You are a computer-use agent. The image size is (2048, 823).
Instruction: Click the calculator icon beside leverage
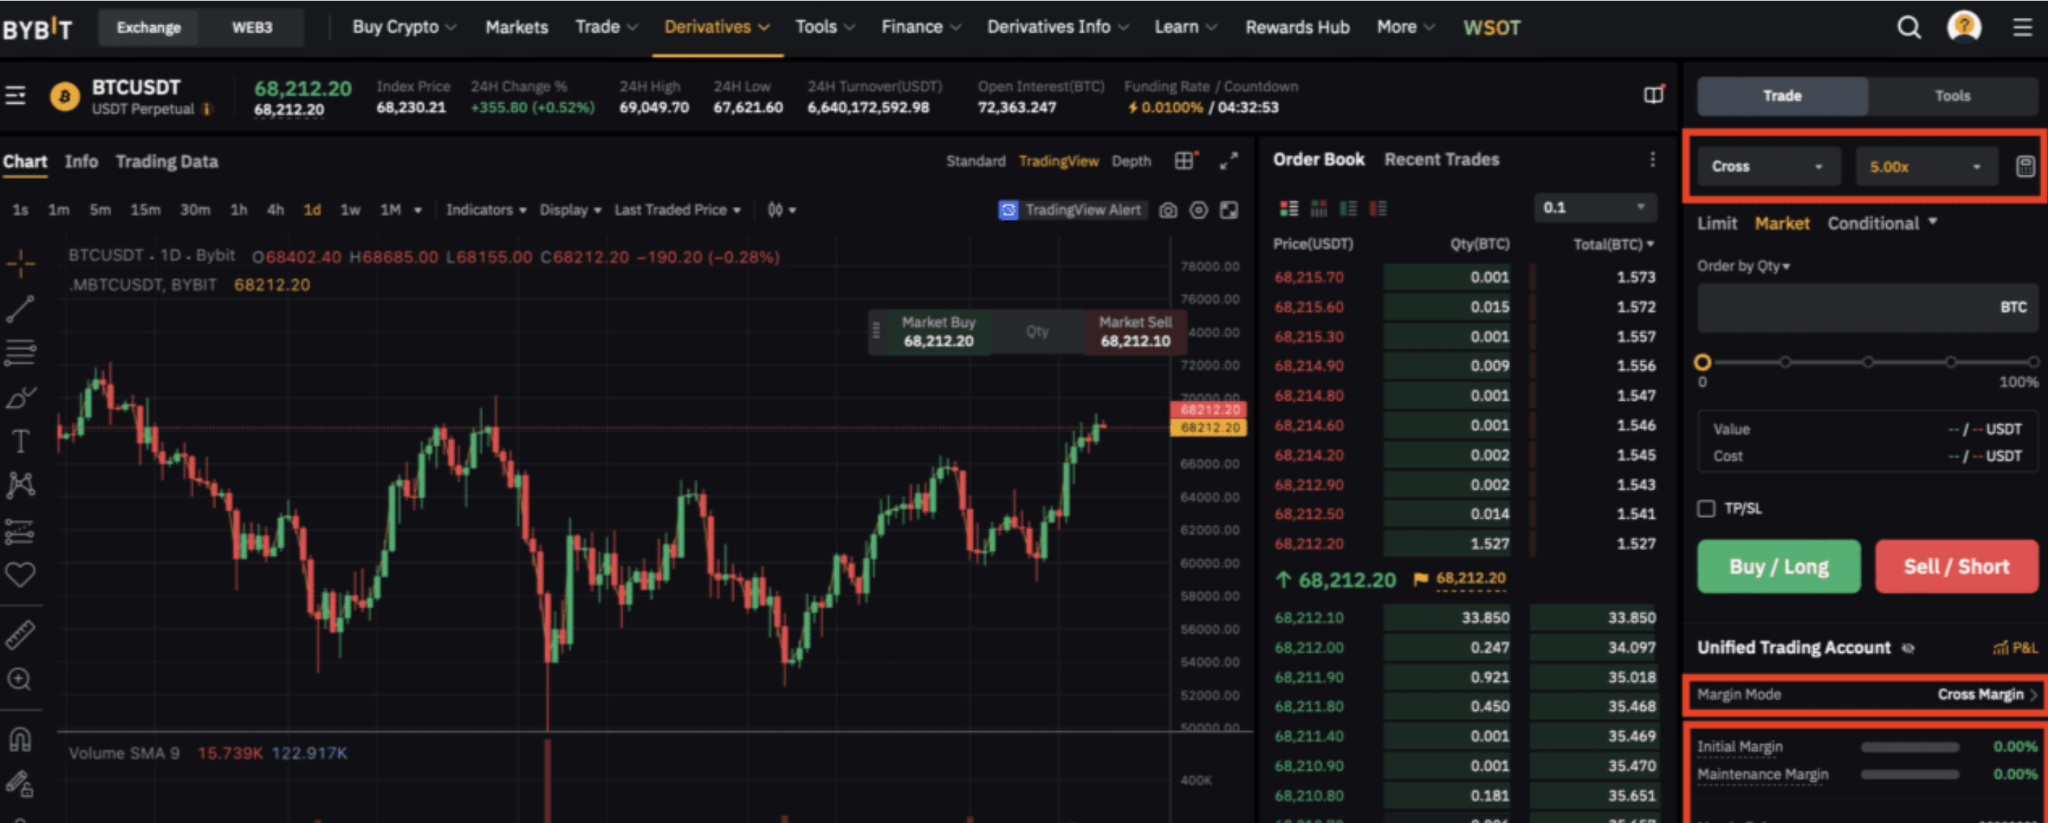point(2024,167)
